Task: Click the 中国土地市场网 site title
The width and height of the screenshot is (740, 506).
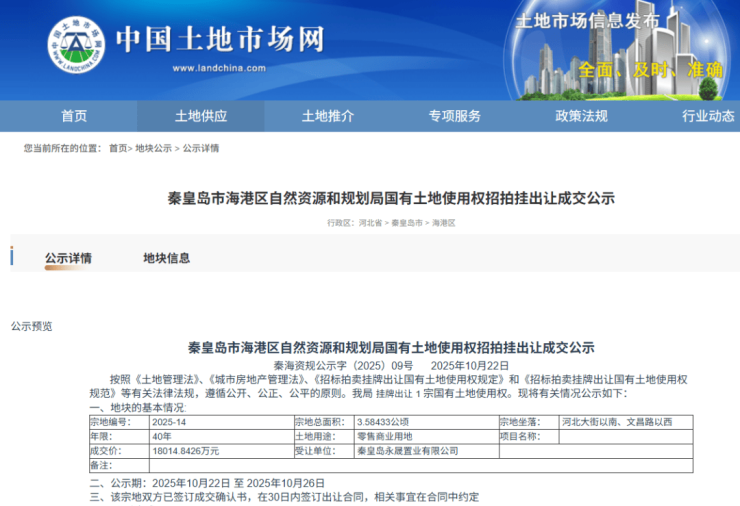Action: [x=220, y=39]
